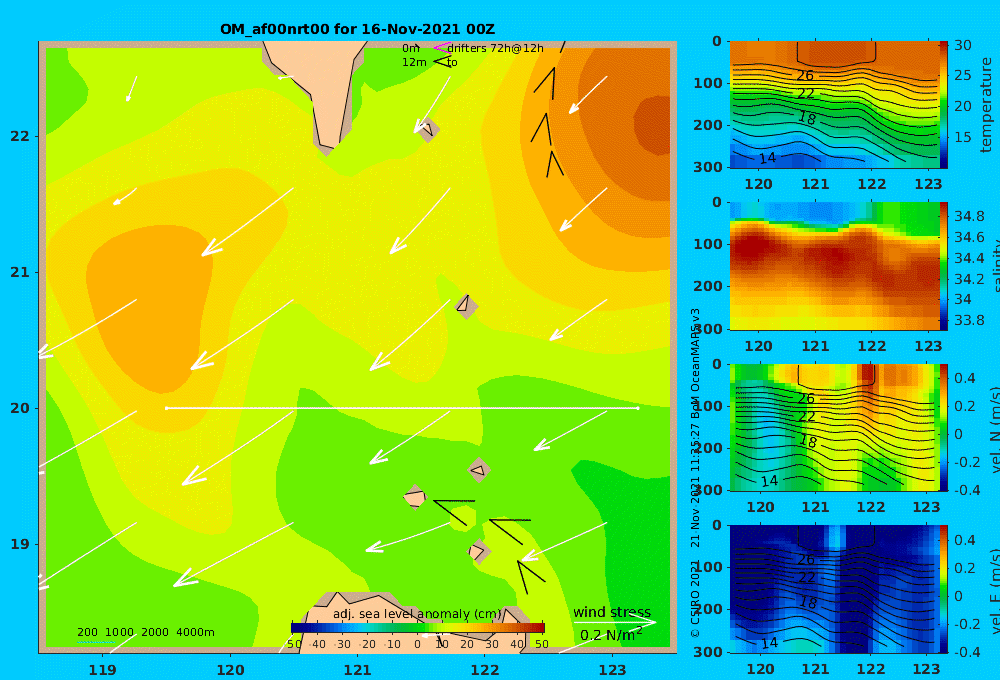Click the island marker near latitude 20.8
The width and height of the screenshot is (1000, 680).
click(466, 306)
